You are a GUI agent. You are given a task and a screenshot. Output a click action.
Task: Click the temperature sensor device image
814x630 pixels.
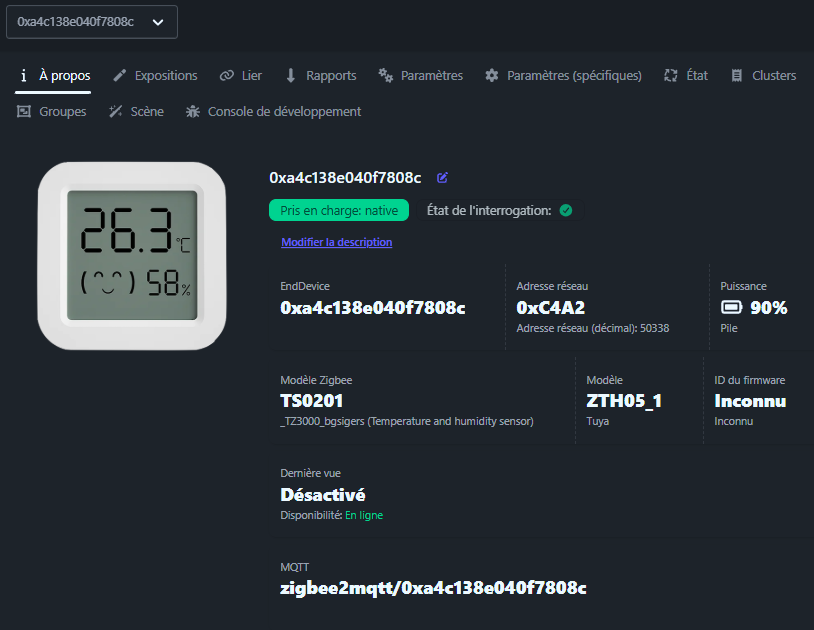(x=130, y=256)
